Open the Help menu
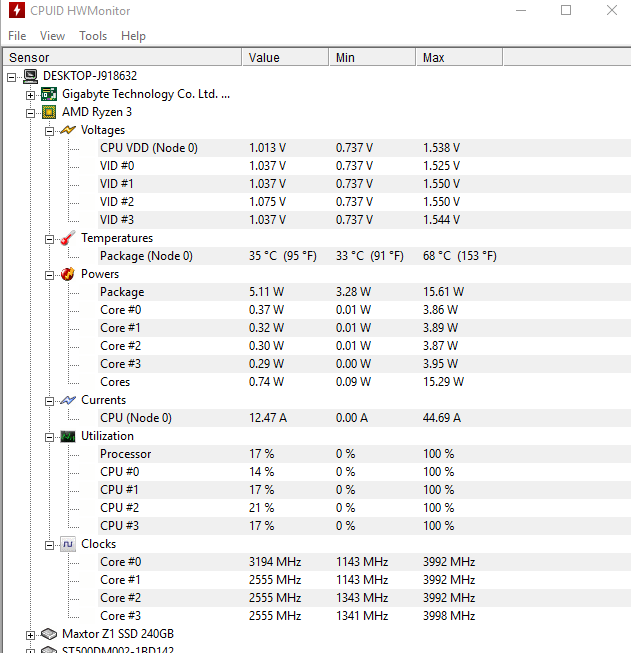The image size is (631, 653). coord(133,36)
